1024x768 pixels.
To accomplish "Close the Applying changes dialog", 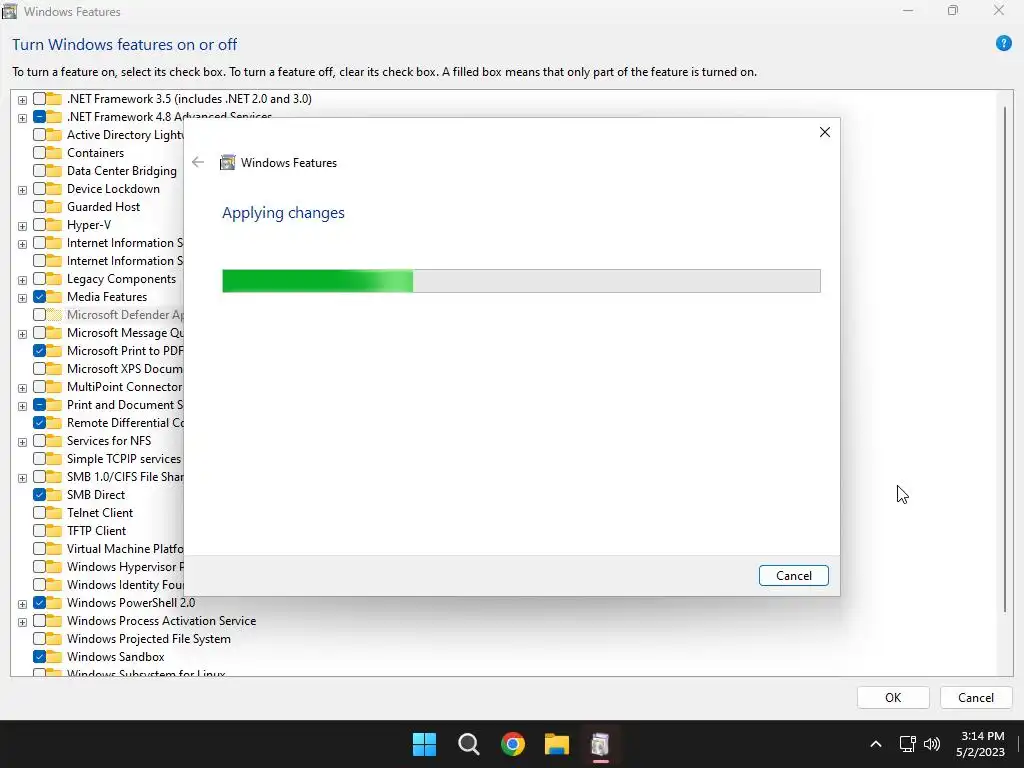I will (825, 132).
